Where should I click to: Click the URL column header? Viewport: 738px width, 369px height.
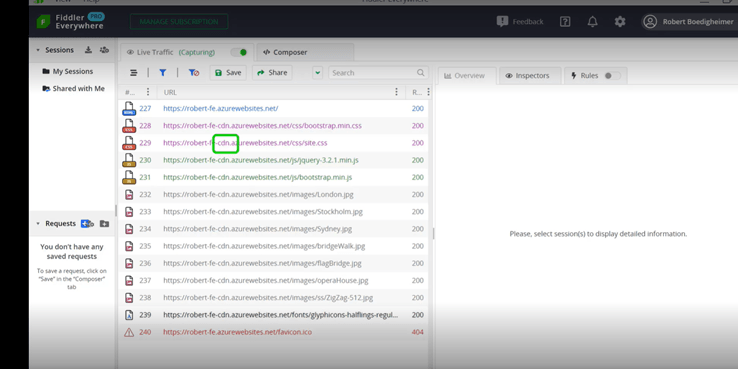170,92
